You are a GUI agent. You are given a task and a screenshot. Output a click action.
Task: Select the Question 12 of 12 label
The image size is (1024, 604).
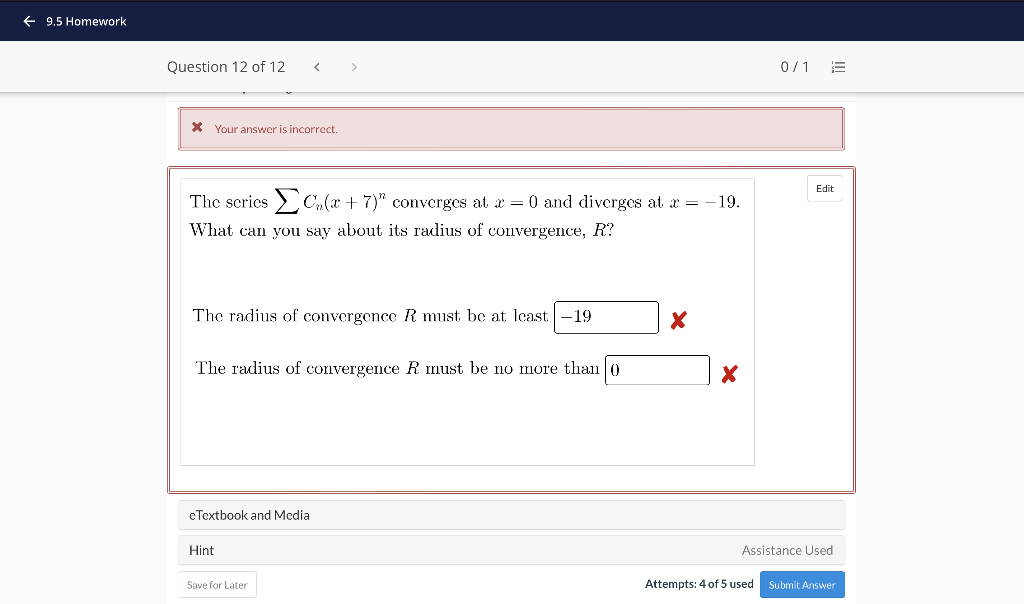pyautogui.click(x=226, y=66)
